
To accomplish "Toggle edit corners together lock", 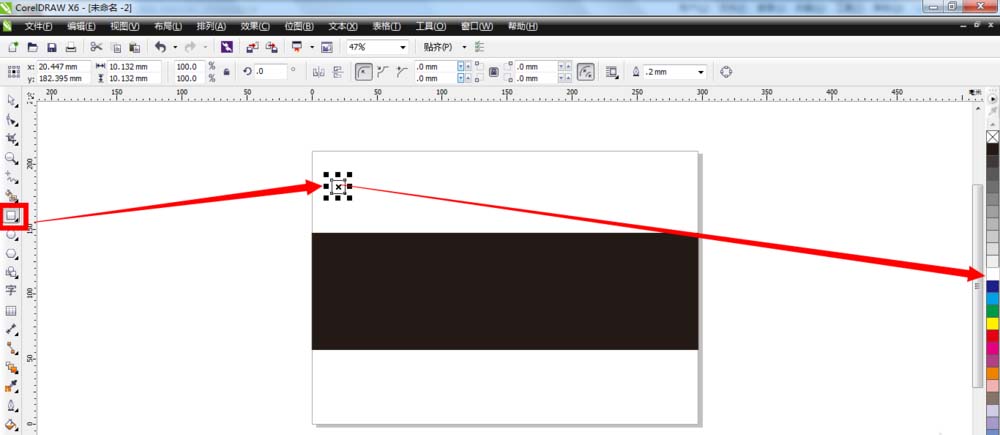I will 493,72.
